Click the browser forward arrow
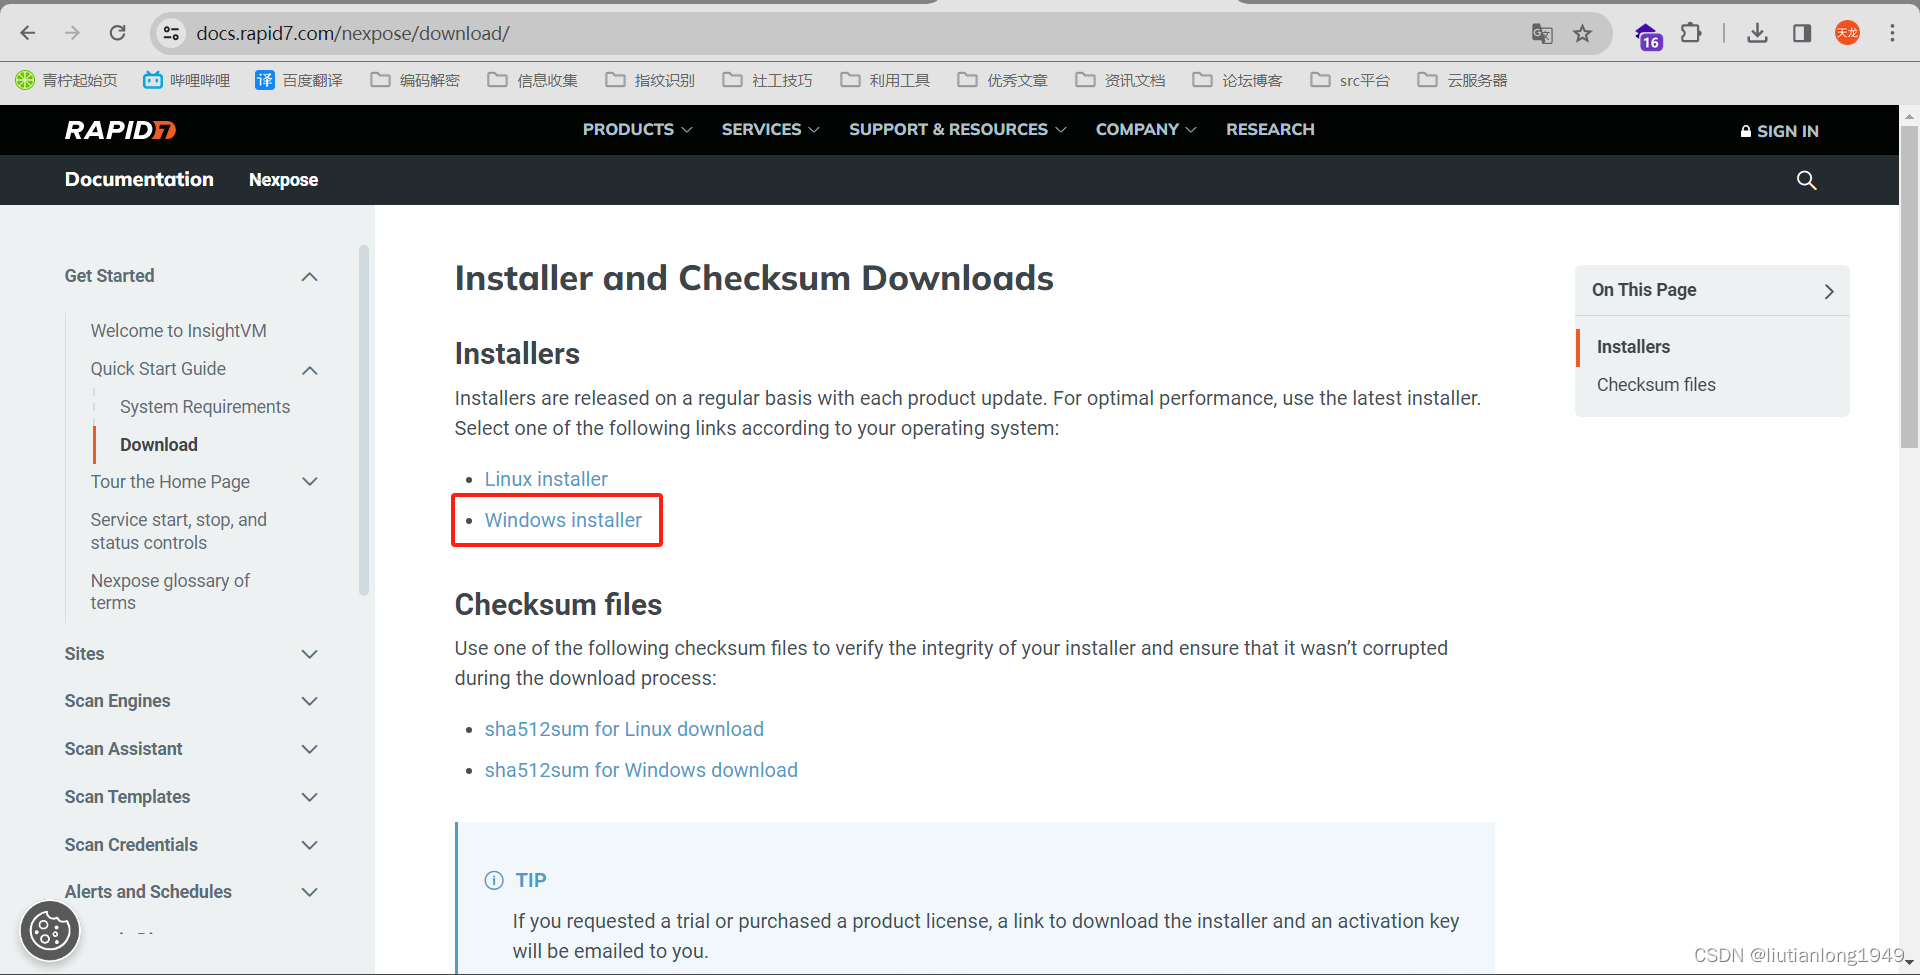 (72, 33)
